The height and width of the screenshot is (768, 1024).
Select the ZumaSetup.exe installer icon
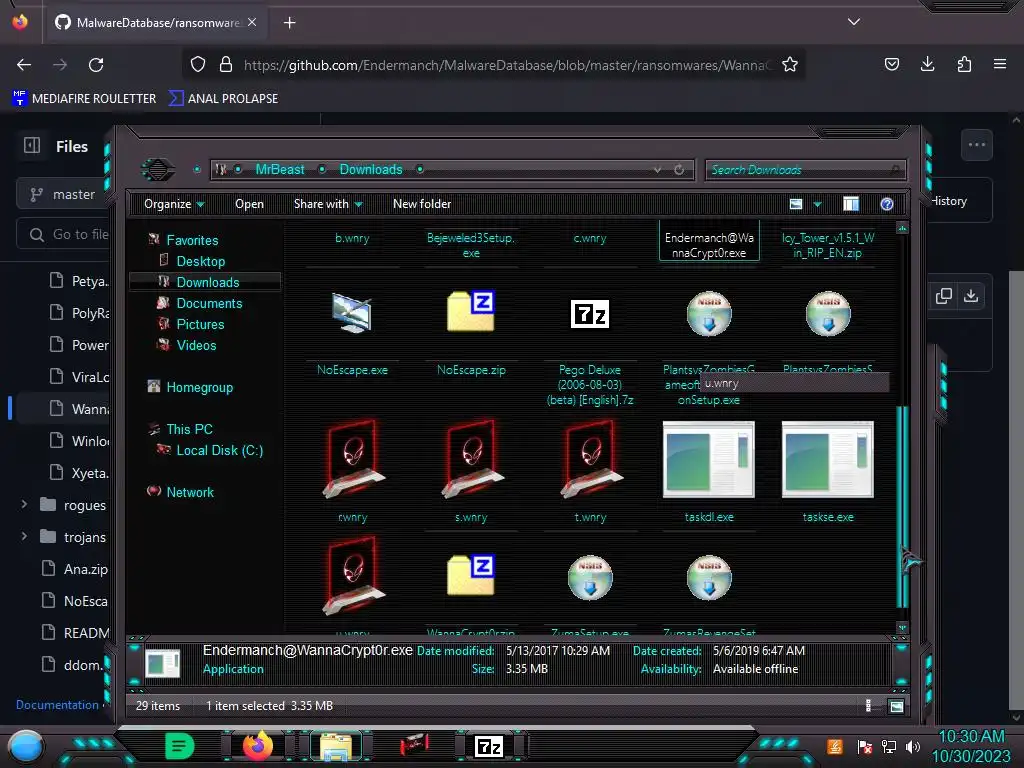click(590, 577)
